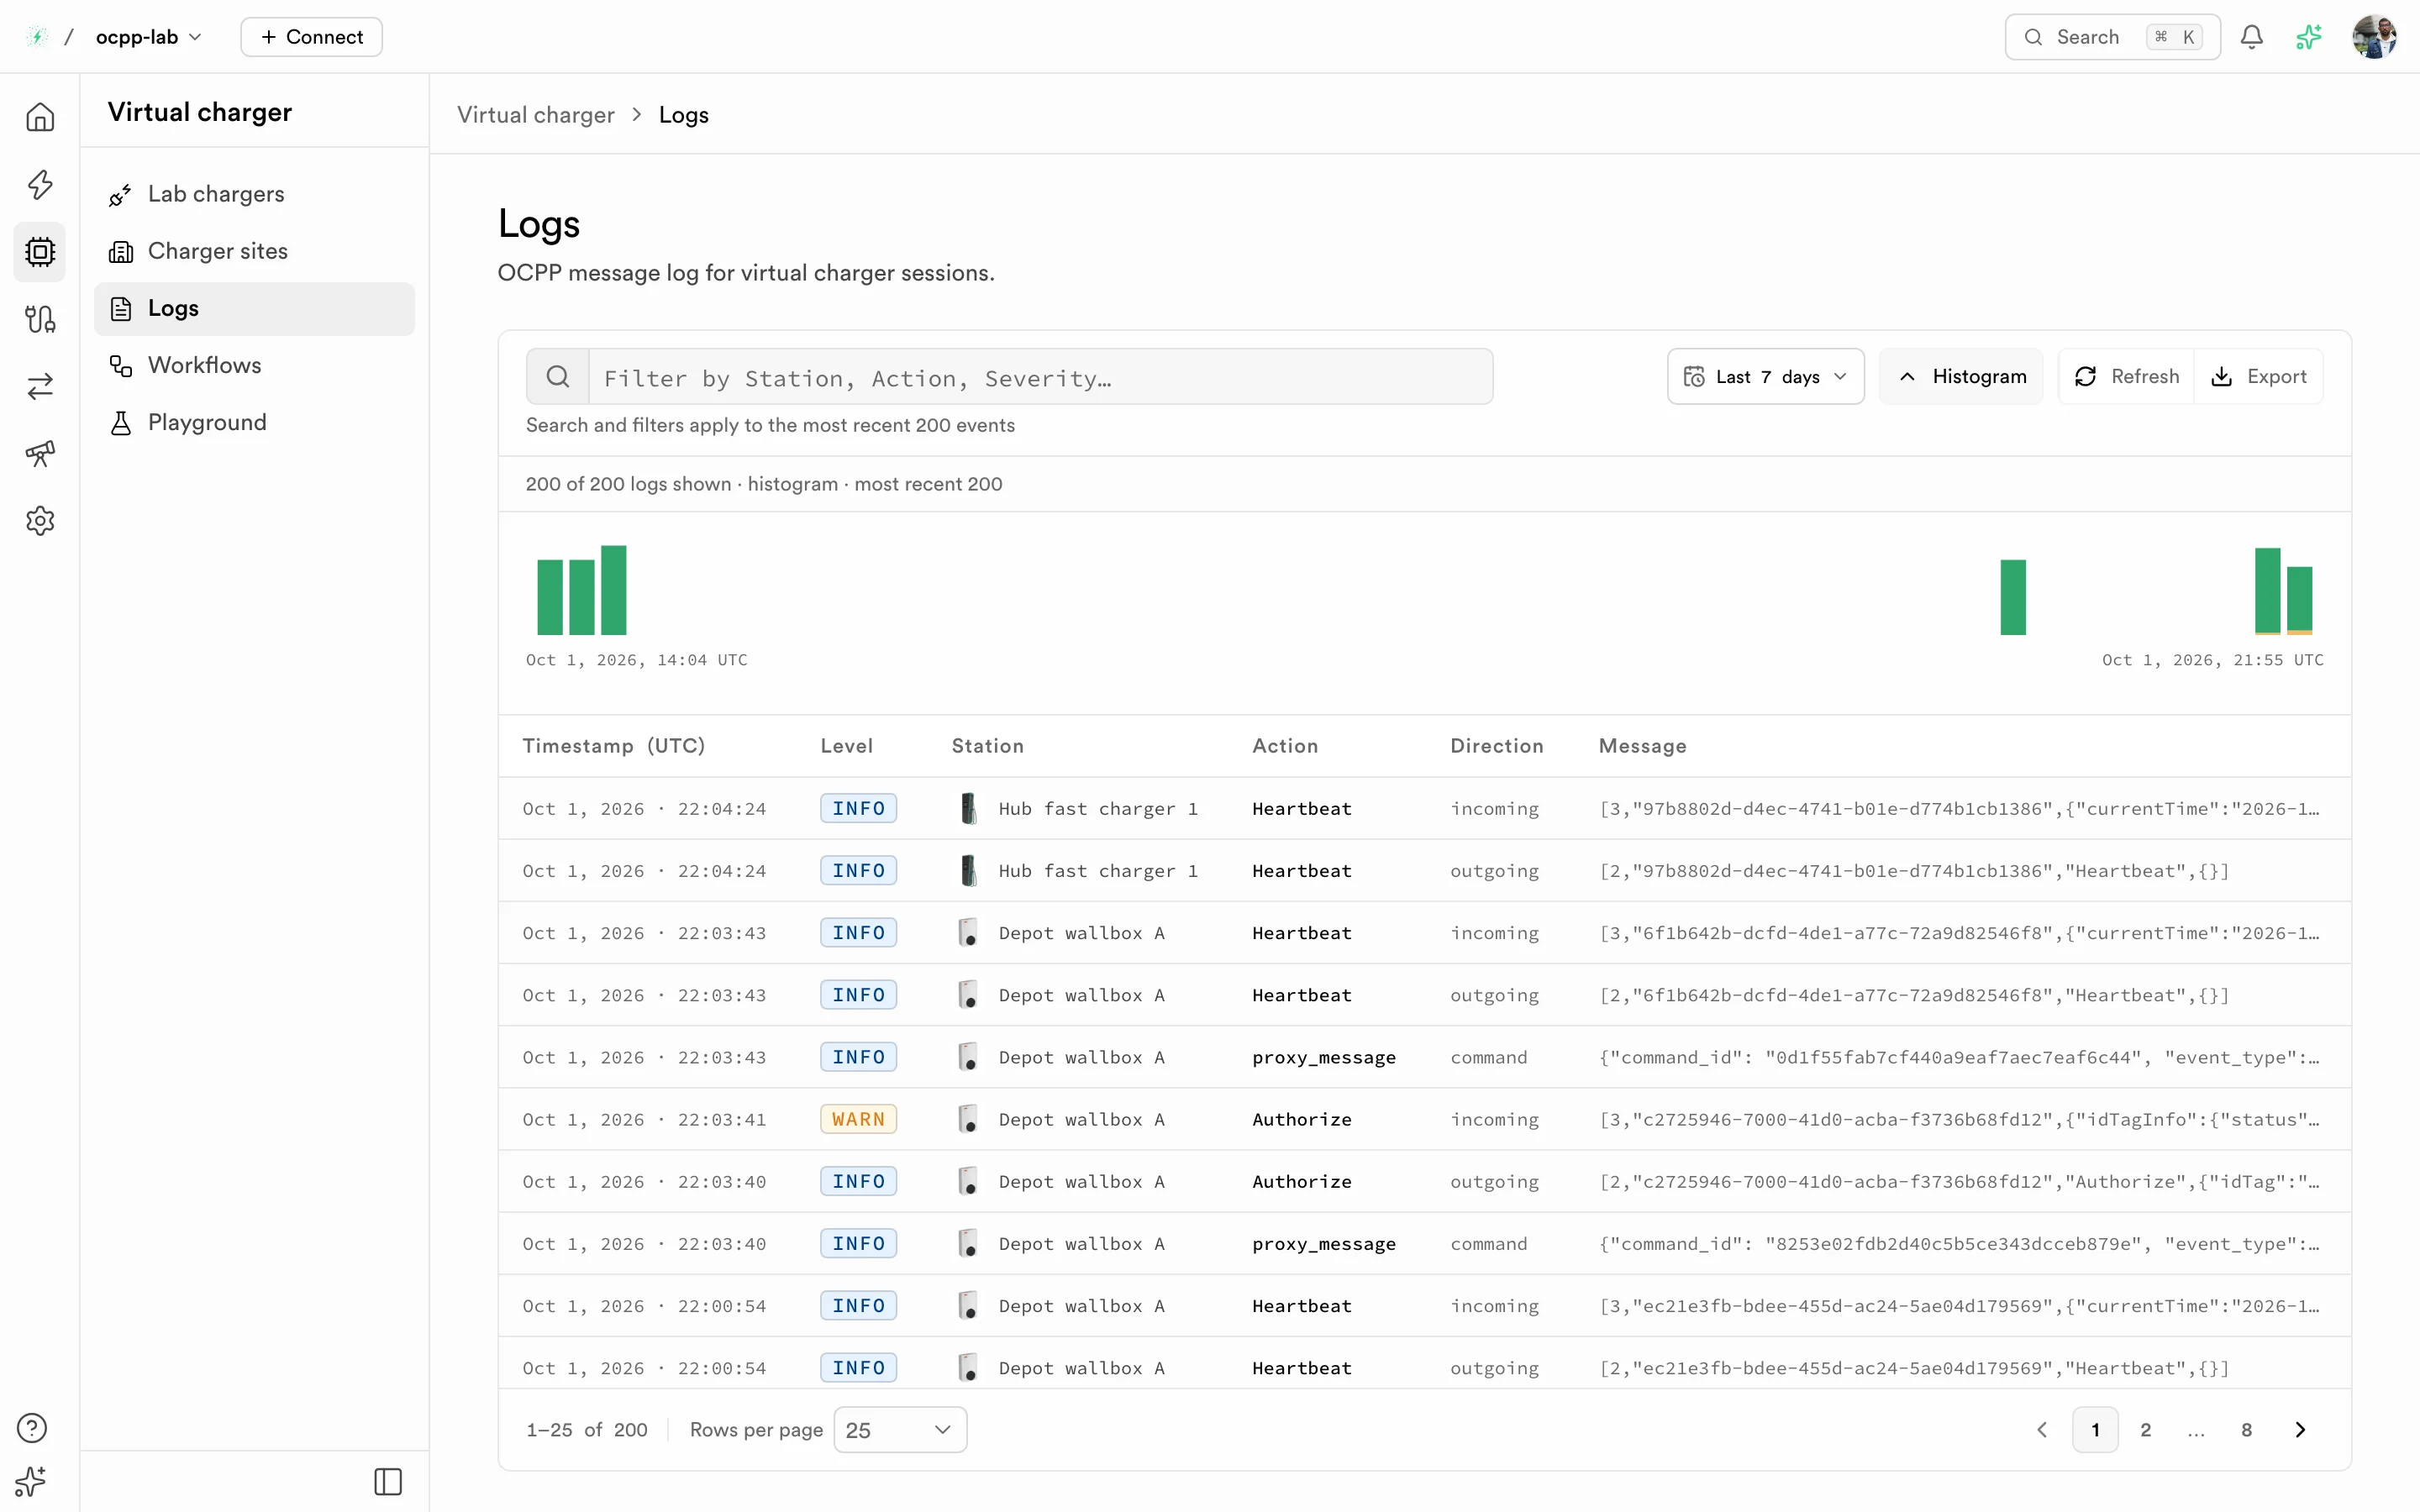Open Lab chargers in the sidebar
2420x1512 pixels.
[x=254, y=194]
